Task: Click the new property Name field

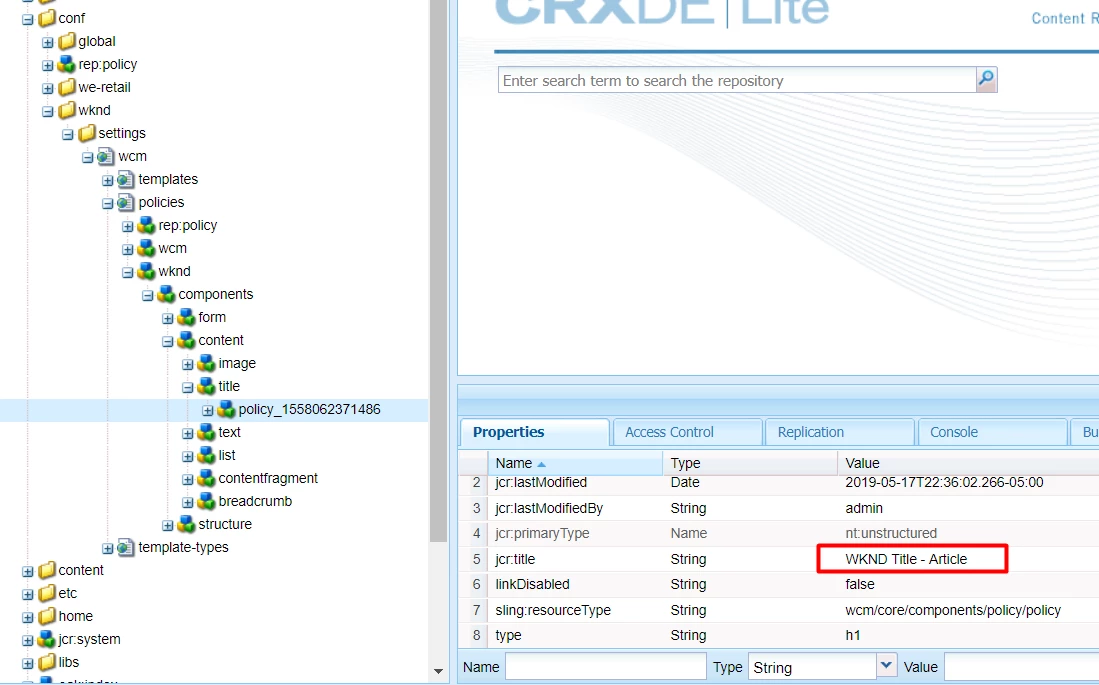Action: point(606,667)
